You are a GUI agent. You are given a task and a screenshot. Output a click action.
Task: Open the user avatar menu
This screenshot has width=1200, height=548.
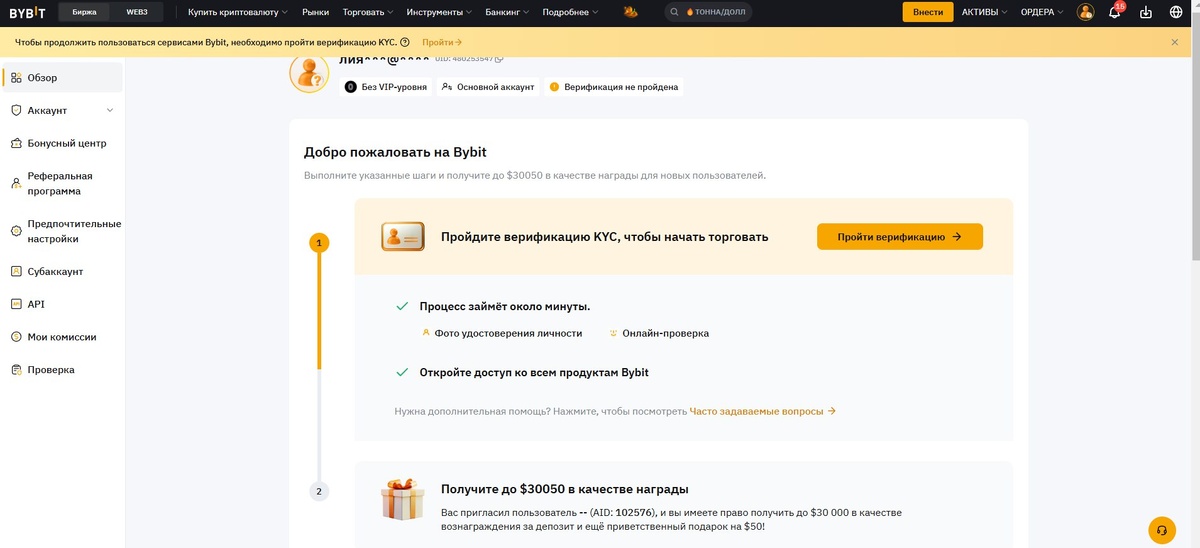click(1085, 12)
